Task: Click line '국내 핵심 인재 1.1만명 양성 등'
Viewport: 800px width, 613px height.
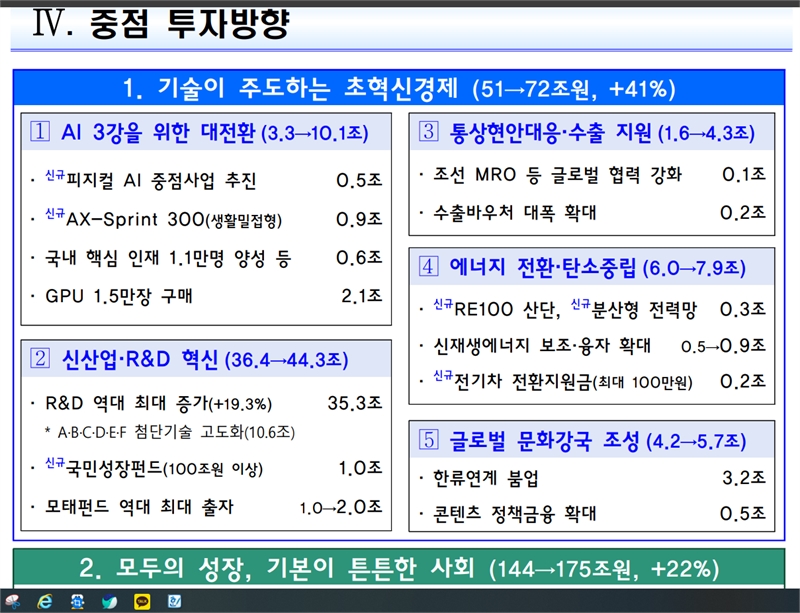Action: (x=168, y=258)
